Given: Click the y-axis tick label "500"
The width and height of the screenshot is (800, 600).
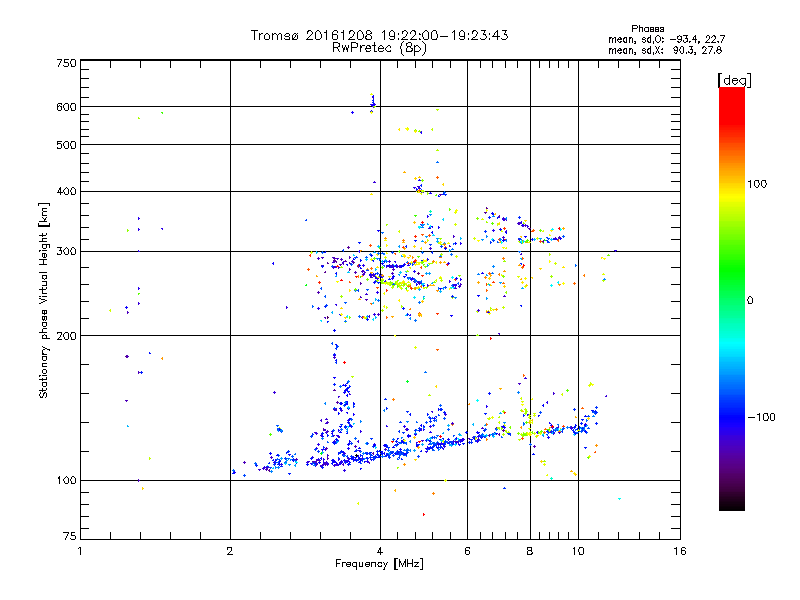Looking at the screenshot, I should [x=66, y=145].
